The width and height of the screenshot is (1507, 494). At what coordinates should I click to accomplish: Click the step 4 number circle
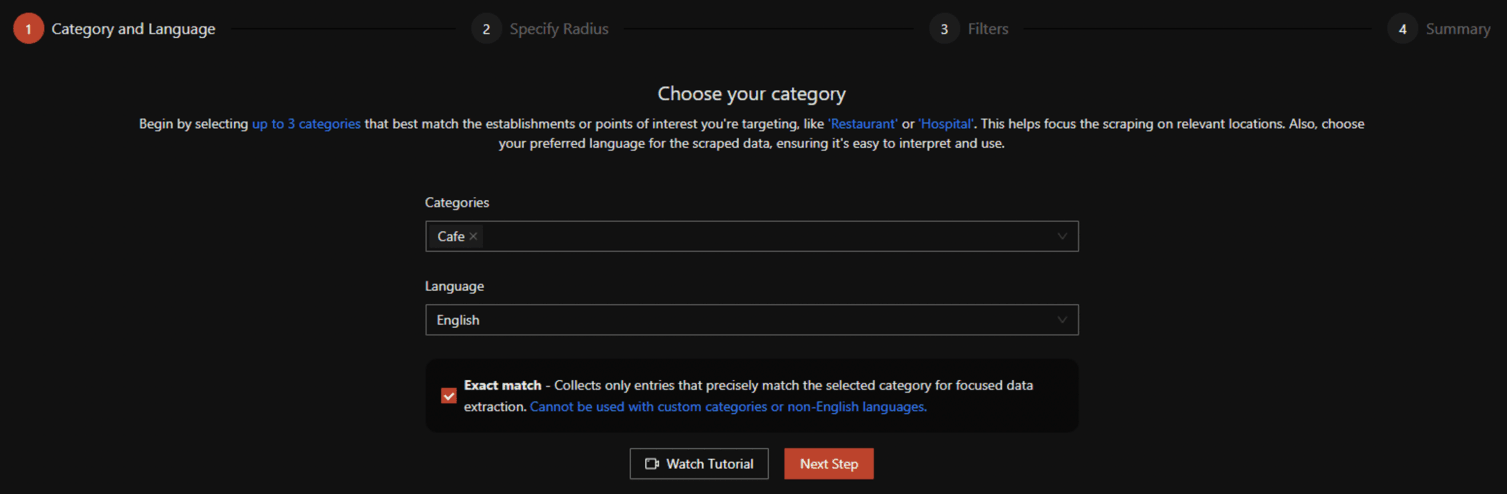coord(1402,29)
